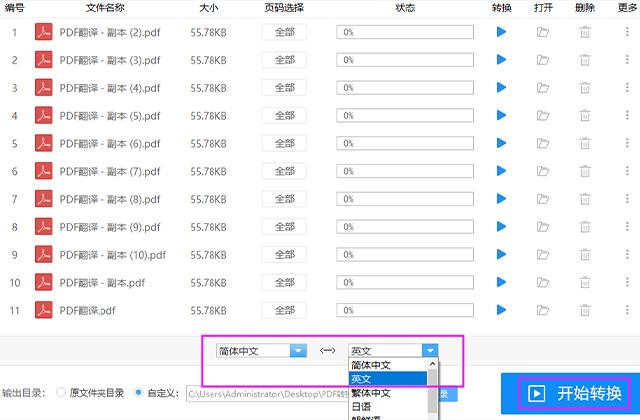Click progress bar of 副本 (6).pdf

[x=405, y=143]
